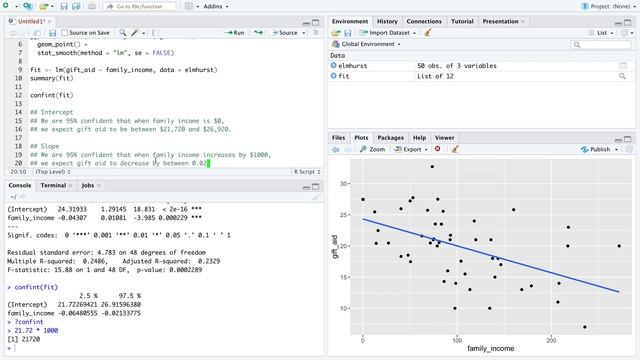Click the Go to file/function field
This screenshot has width=640, height=360.
[140, 6]
